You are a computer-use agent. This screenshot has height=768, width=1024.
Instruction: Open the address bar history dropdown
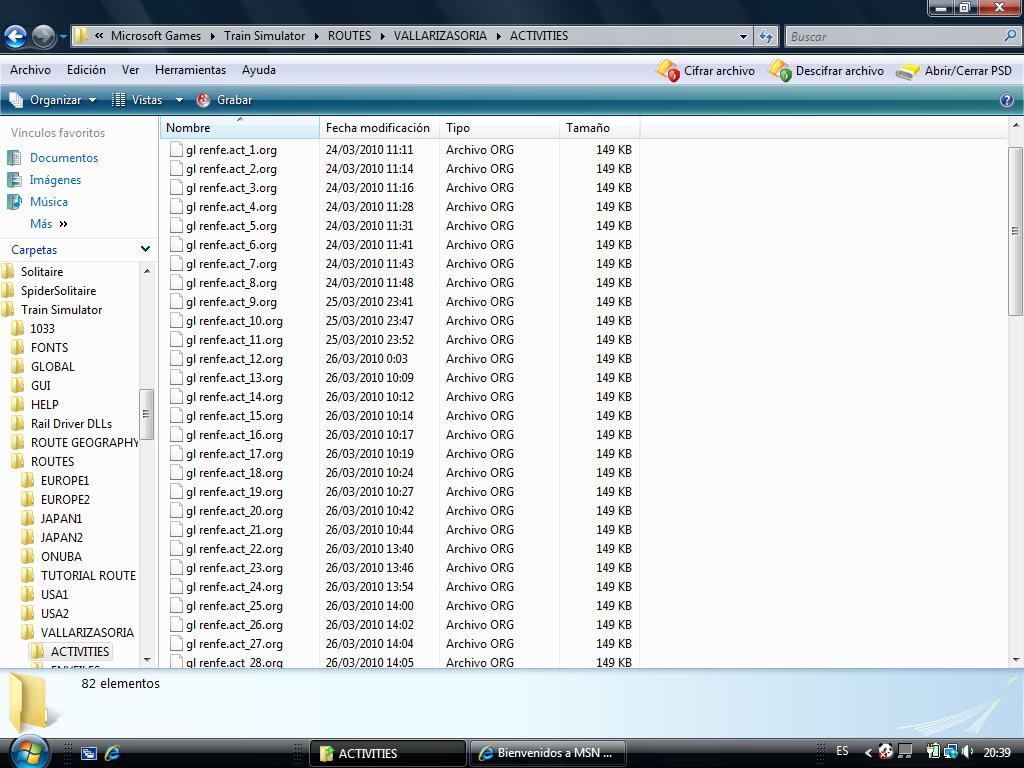[743, 36]
